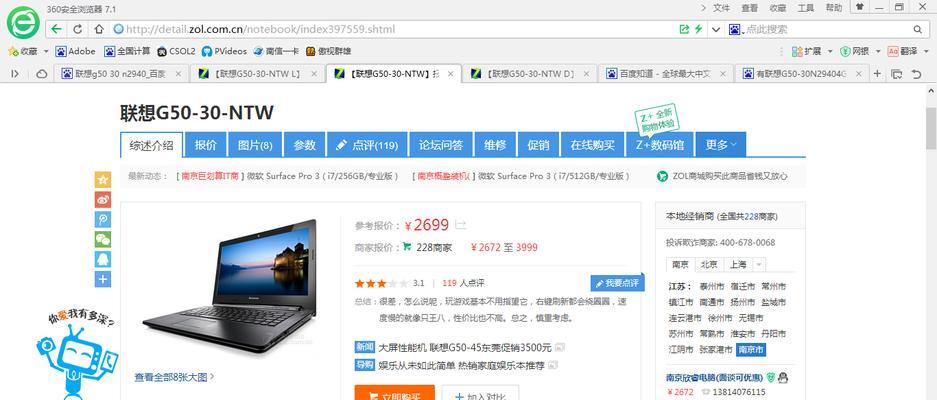The width and height of the screenshot is (937, 400).
Task: Click the 360 browser green logo
Action: [23, 22]
